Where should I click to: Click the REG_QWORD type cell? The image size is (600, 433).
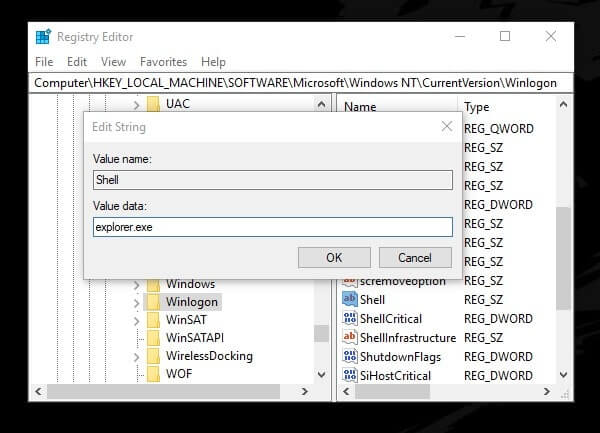[x=499, y=129]
